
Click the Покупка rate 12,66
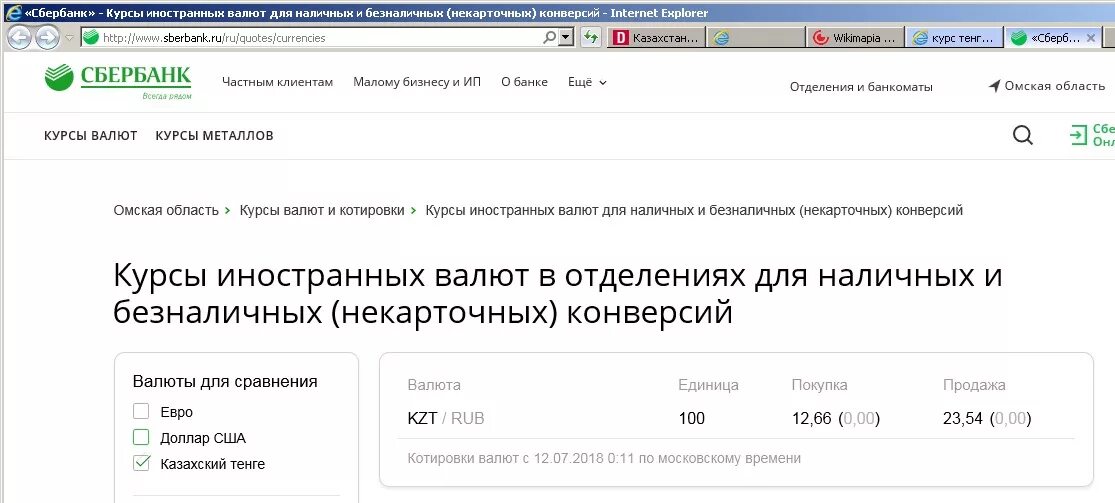pyautogui.click(x=811, y=418)
